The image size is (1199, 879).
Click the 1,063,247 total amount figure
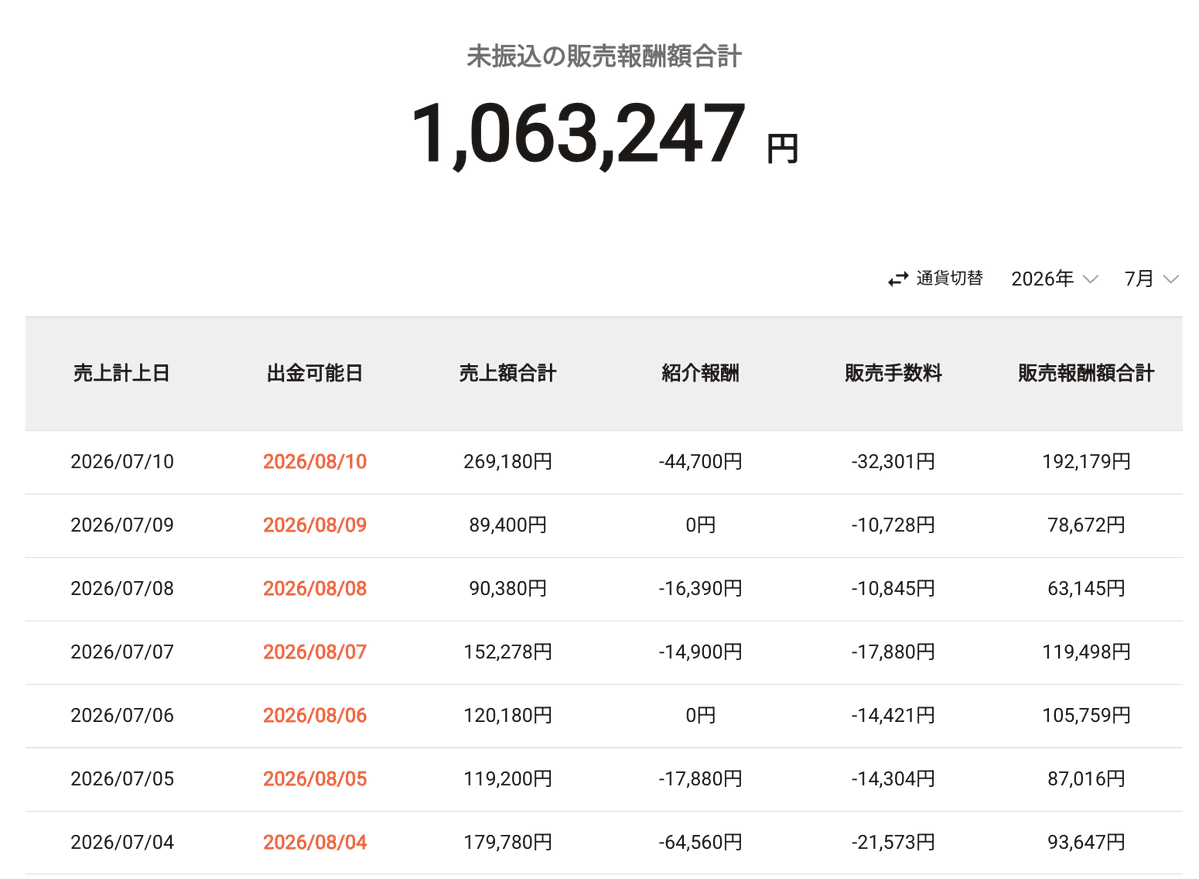click(x=578, y=135)
